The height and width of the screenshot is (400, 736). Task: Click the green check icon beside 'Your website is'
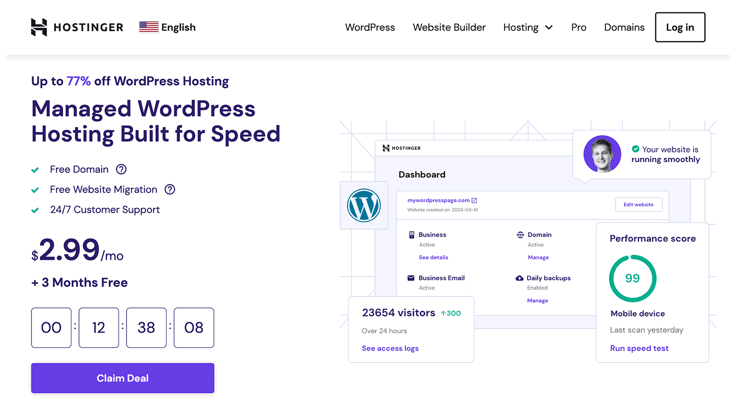tap(635, 149)
